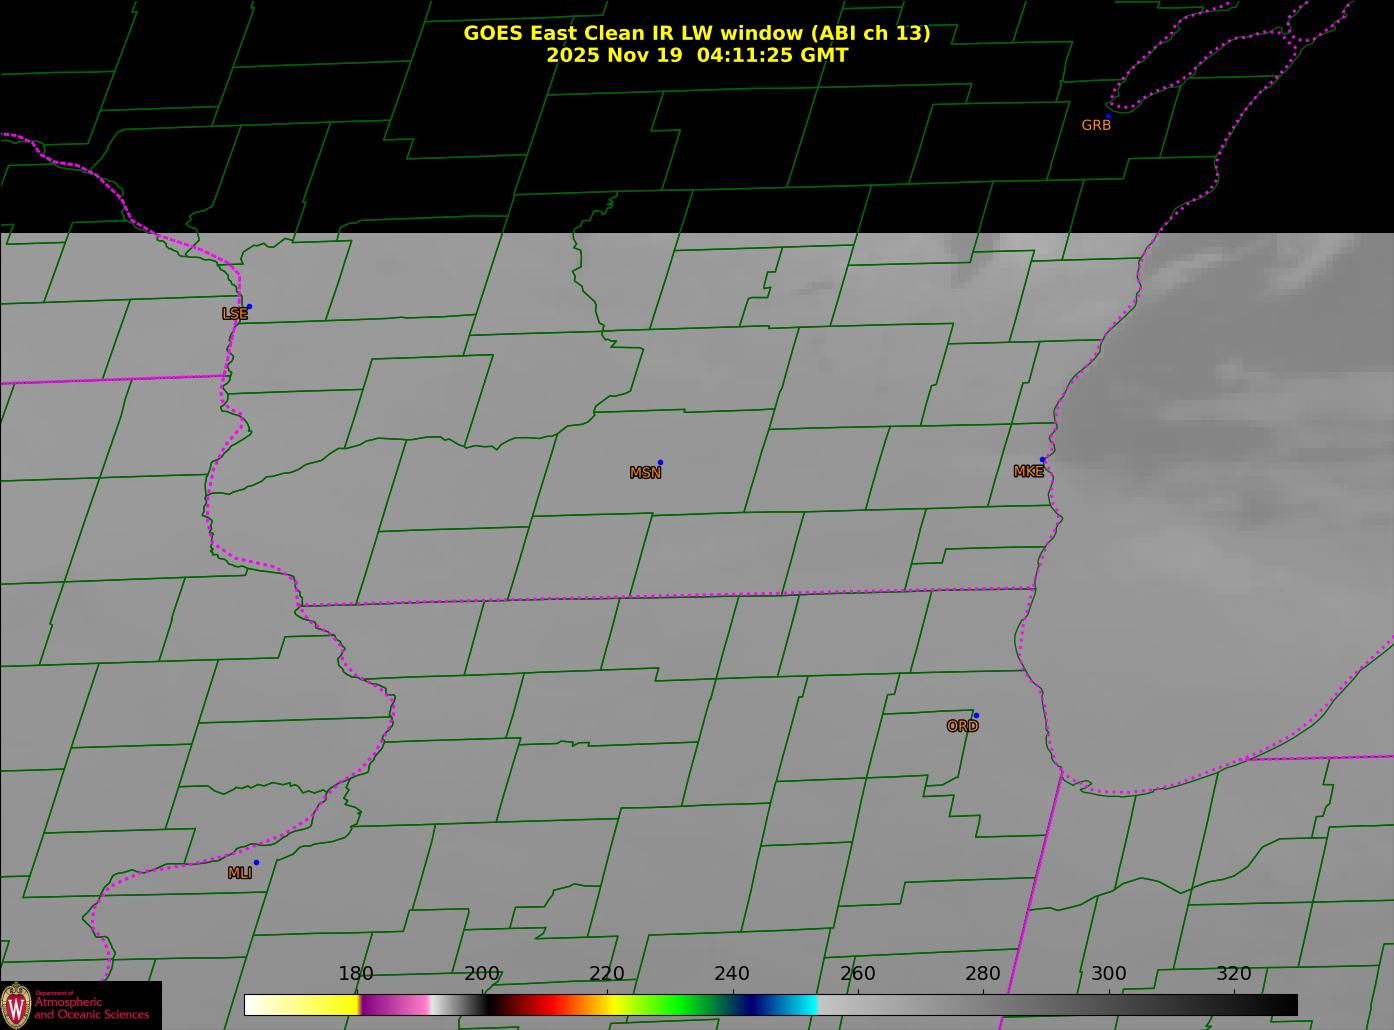Click the MKE station label
Image resolution: width=1394 pixels, height=1030 pixels.
point(1028,472)
